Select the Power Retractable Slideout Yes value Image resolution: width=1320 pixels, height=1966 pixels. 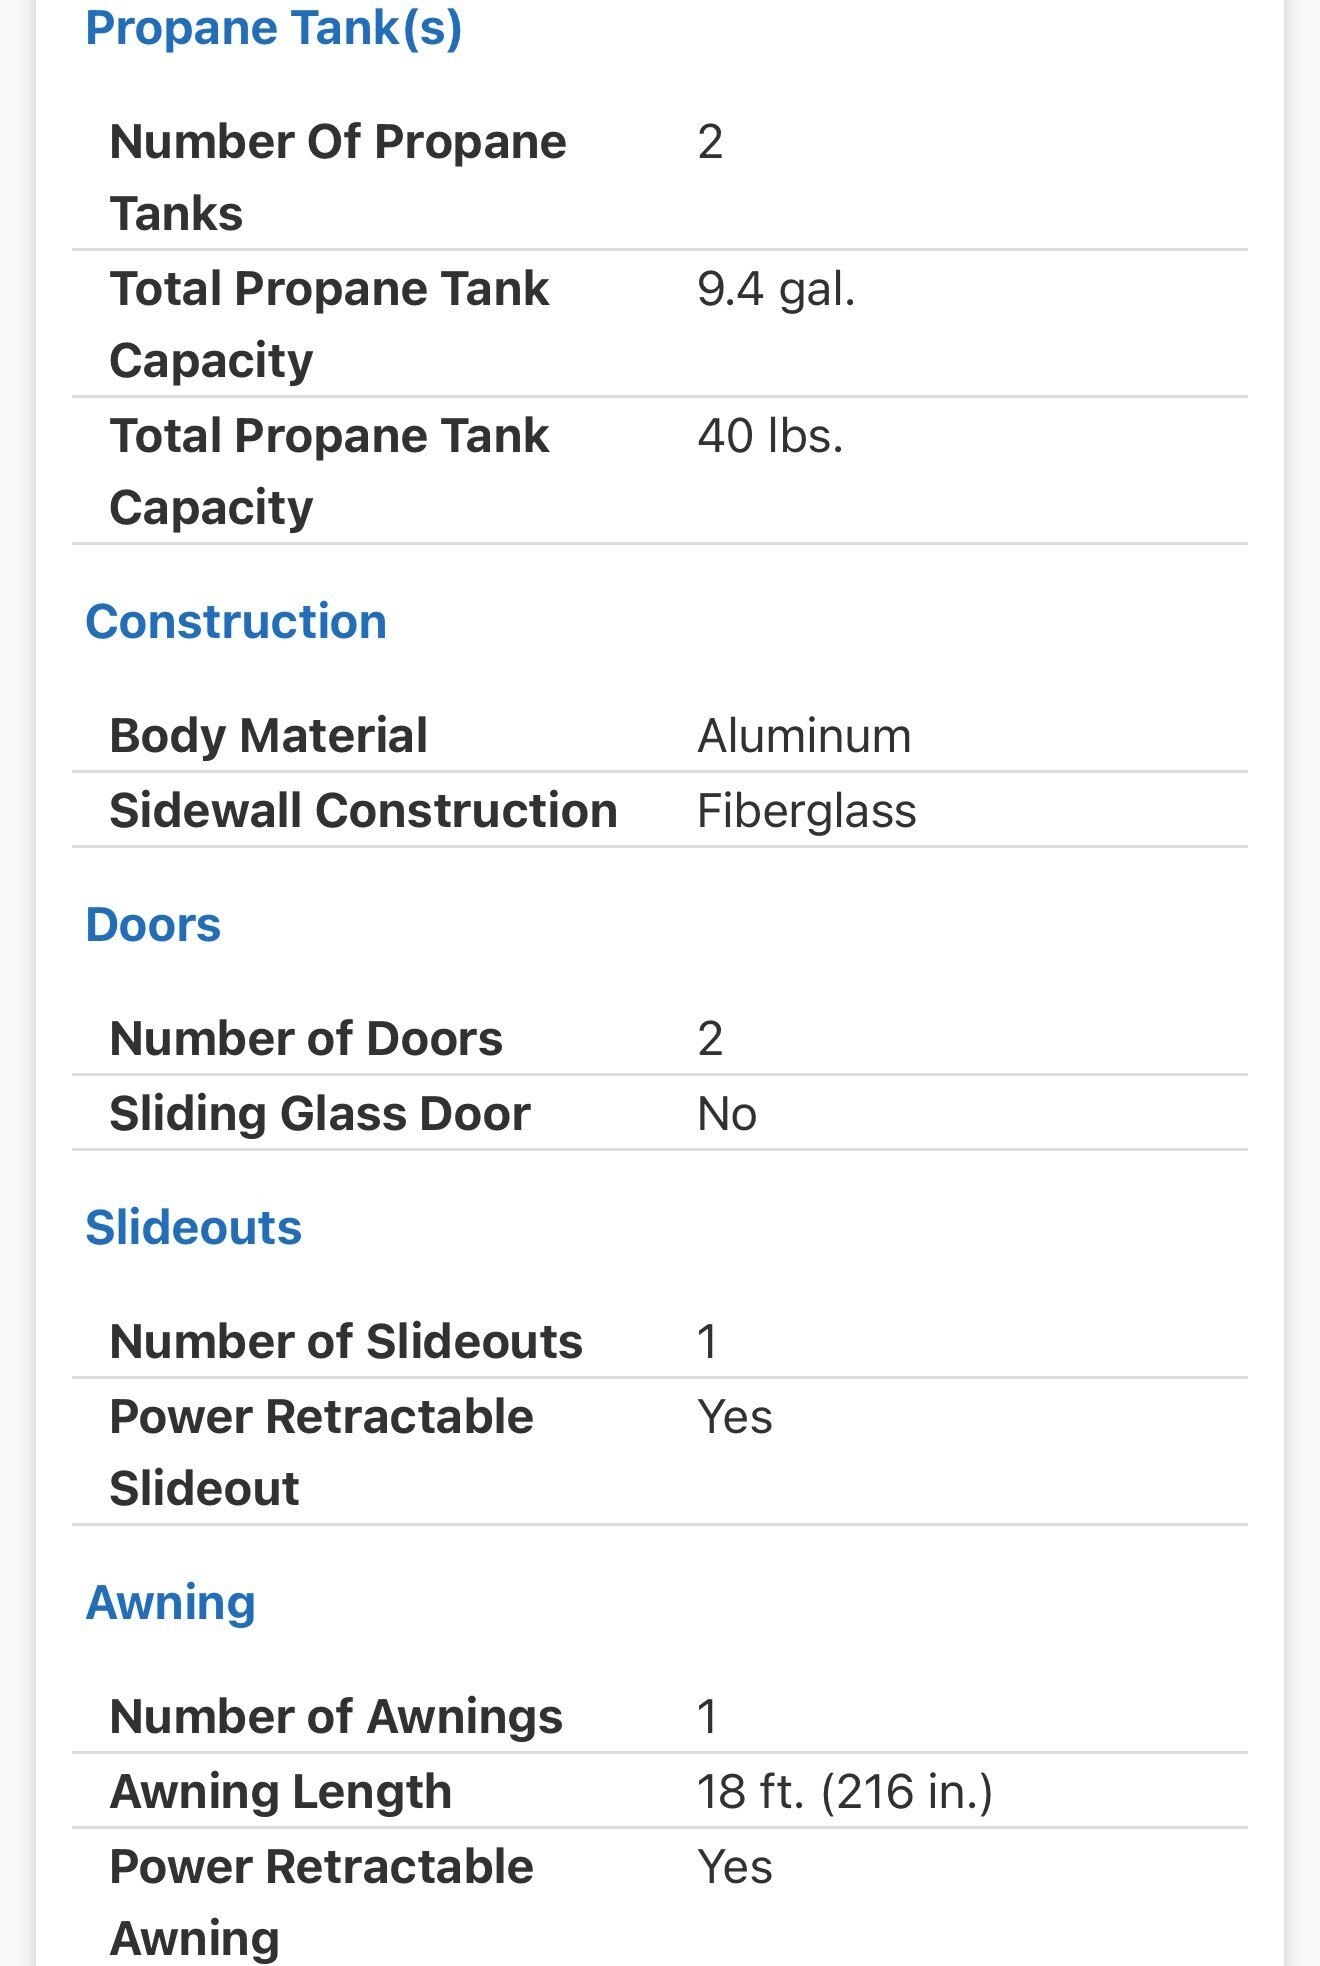click(x=735, y=1417)
